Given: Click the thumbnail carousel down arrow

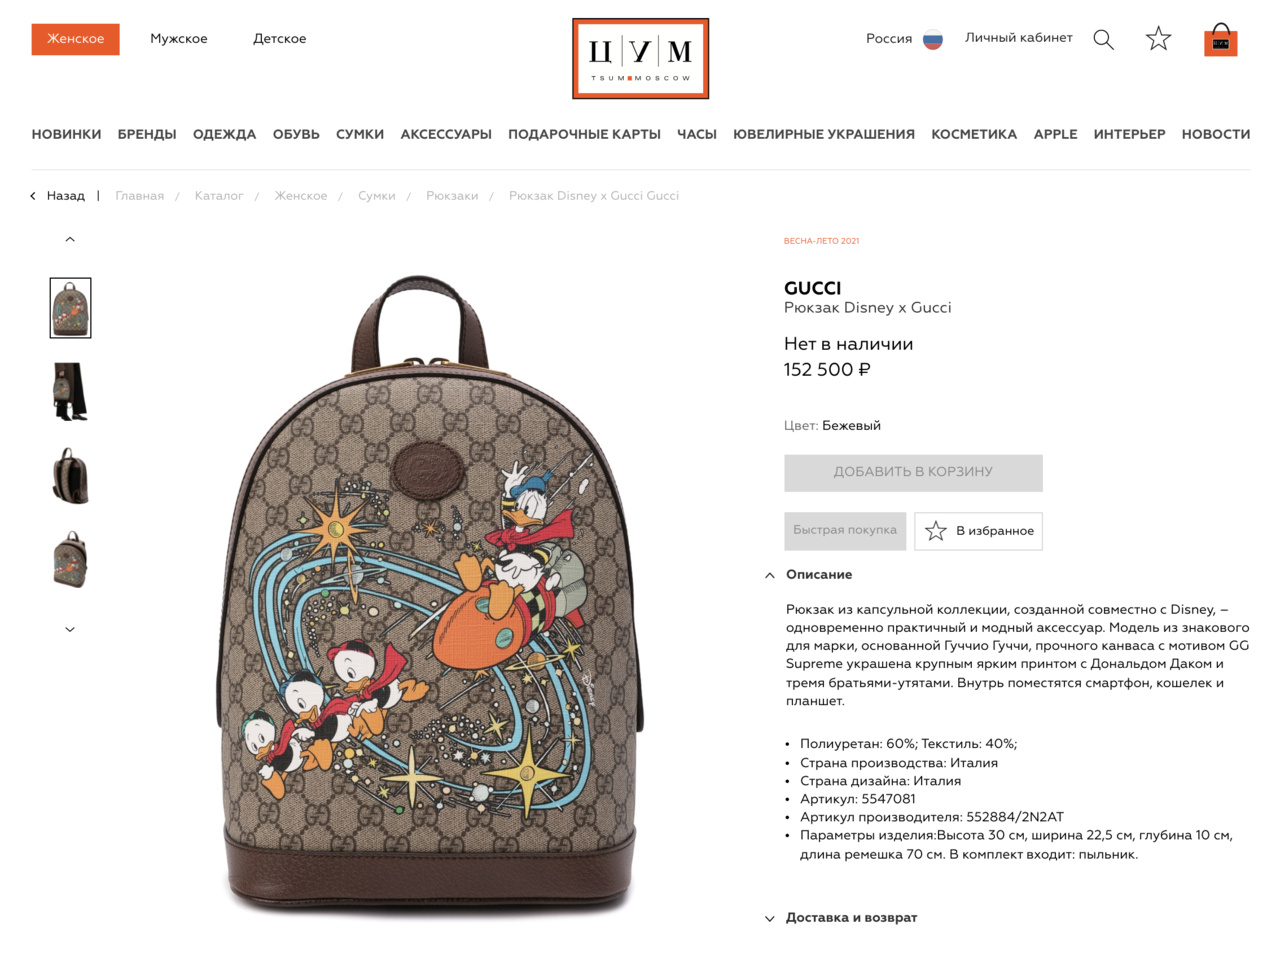Looking at the screenshot, I should point(70,629).
